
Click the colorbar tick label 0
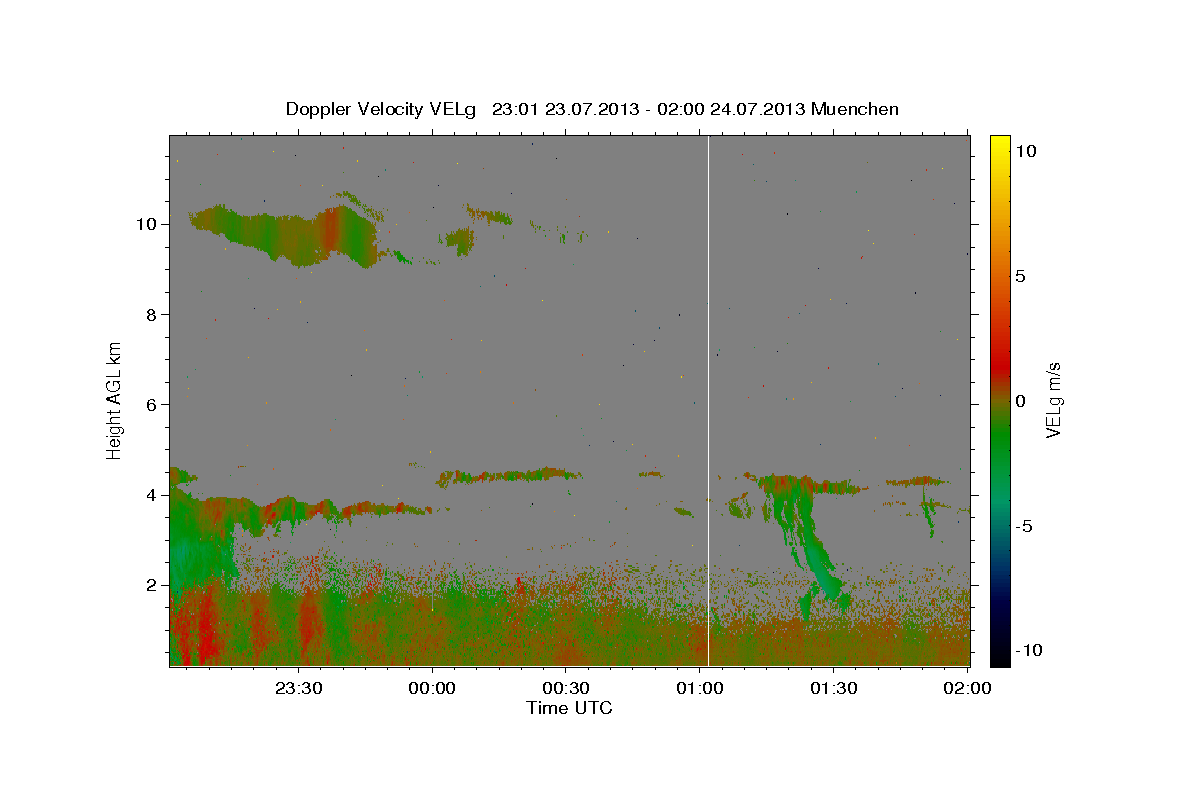click(1020, 401)
